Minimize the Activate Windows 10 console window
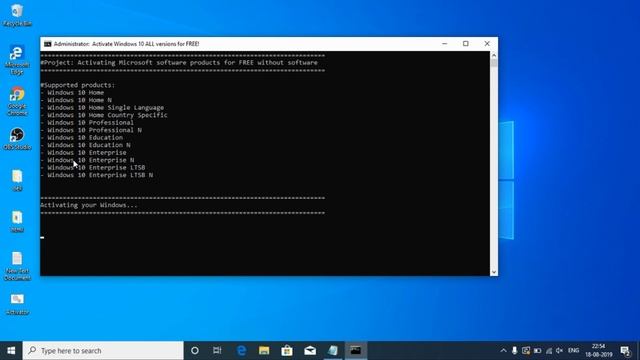 point(444,44)
